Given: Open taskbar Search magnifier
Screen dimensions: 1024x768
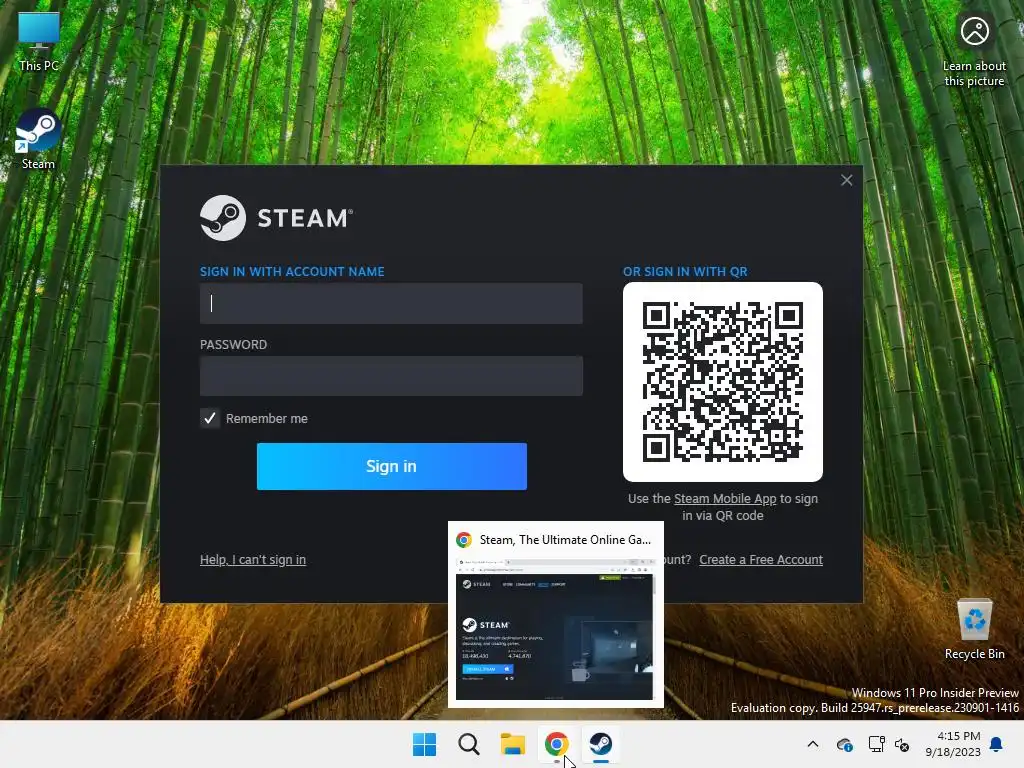Looking at the screenshot, I should 468,744.
